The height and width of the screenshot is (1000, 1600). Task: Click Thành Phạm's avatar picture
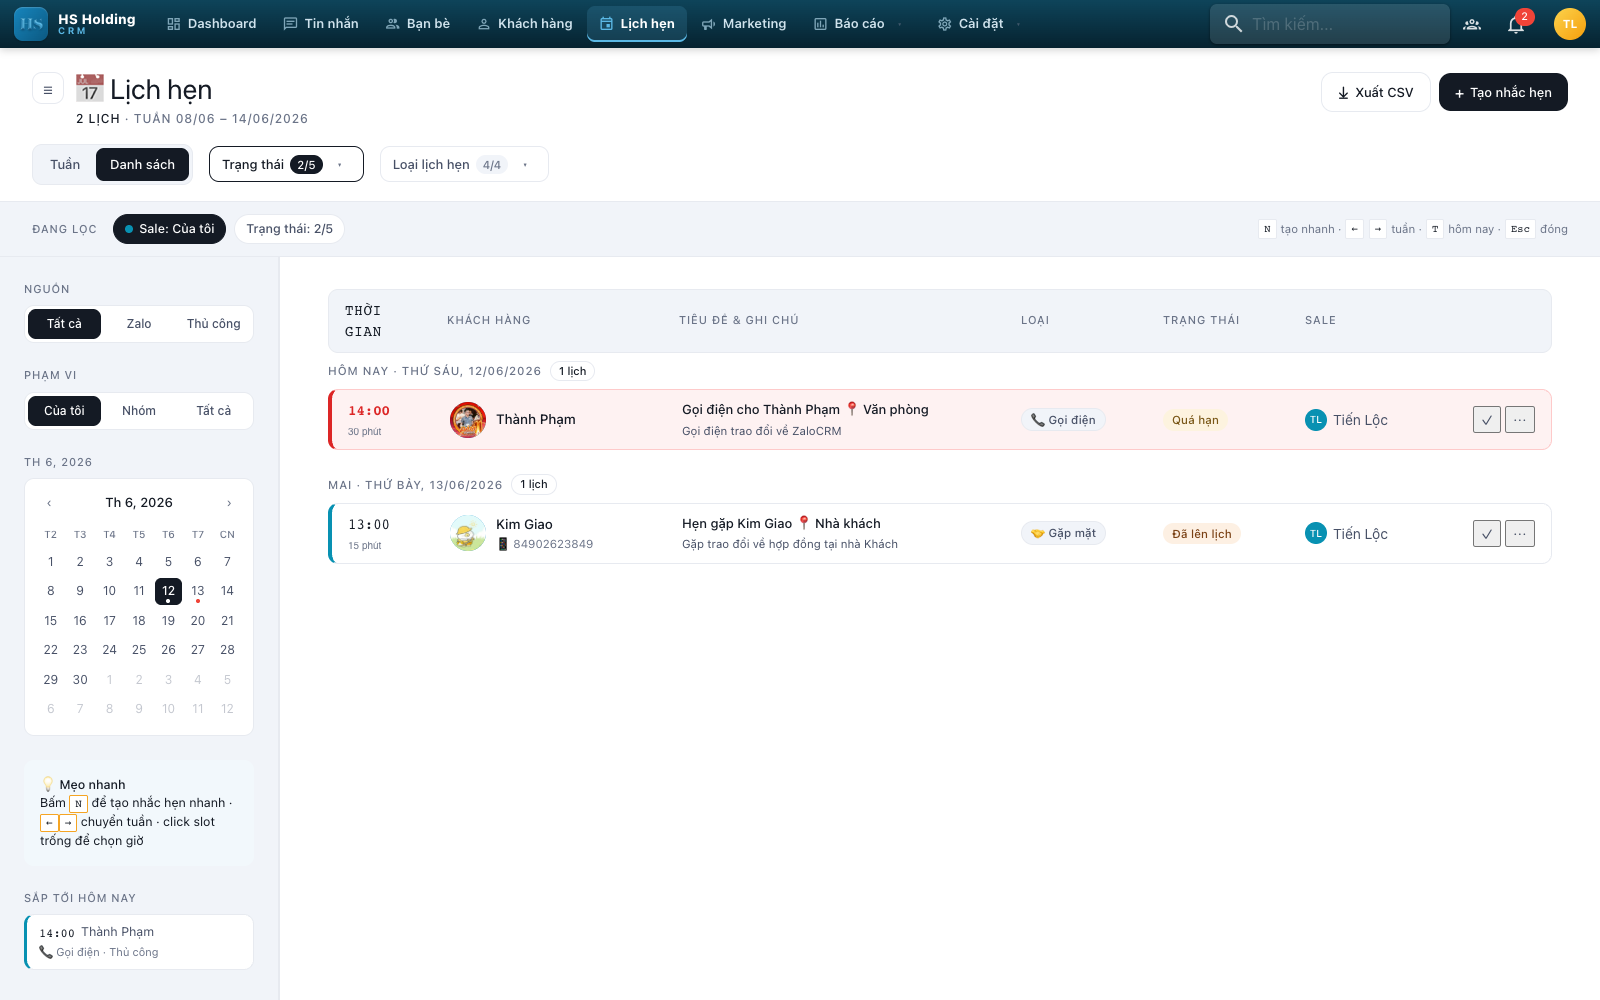[x=468, y=420]
